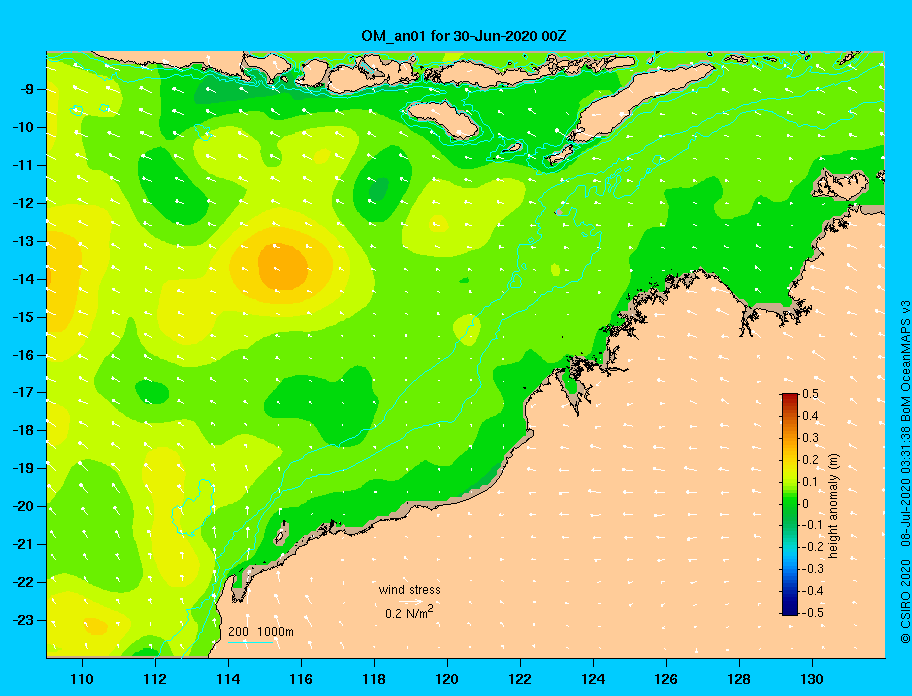The image size is (912, 696).
Task: Click the CSIRO 2020 copyright text
Action: tap(905, 601)
